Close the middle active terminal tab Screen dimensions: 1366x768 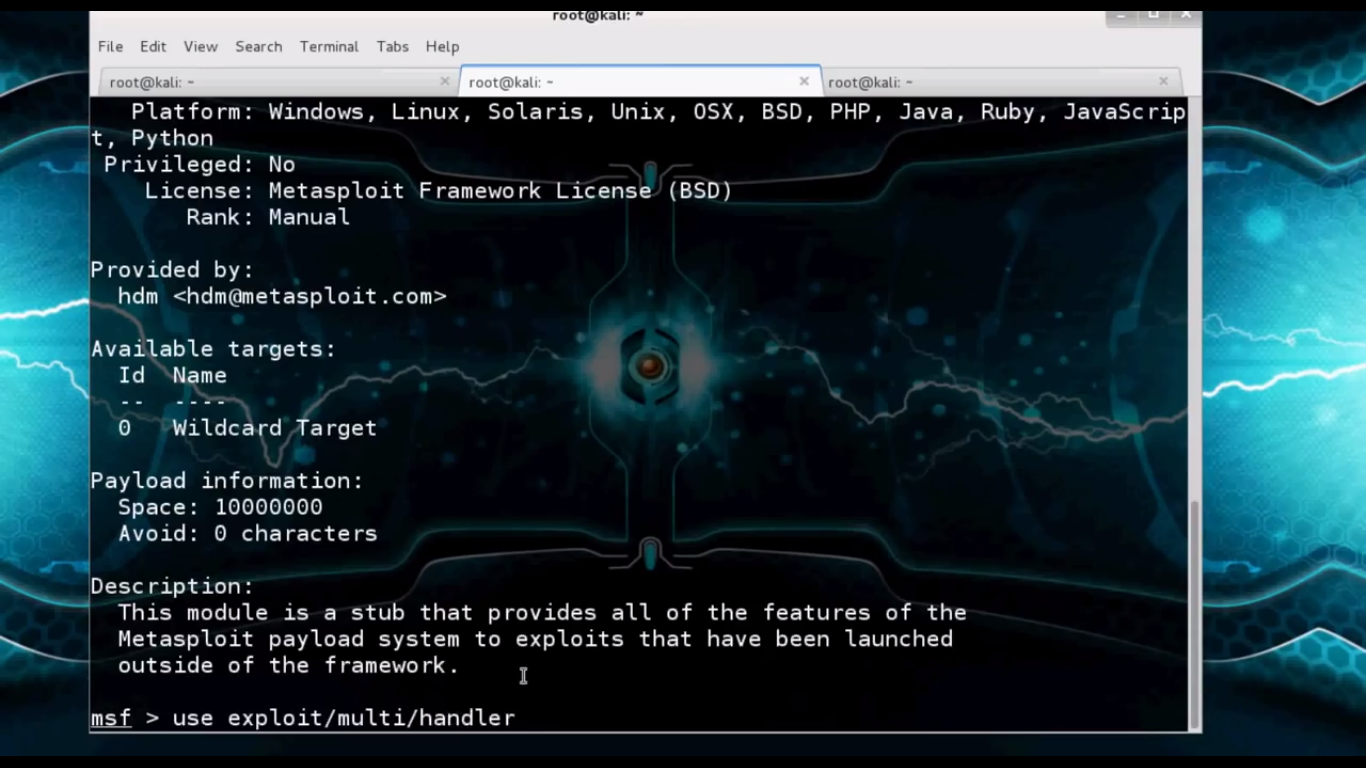coord(803,82)
